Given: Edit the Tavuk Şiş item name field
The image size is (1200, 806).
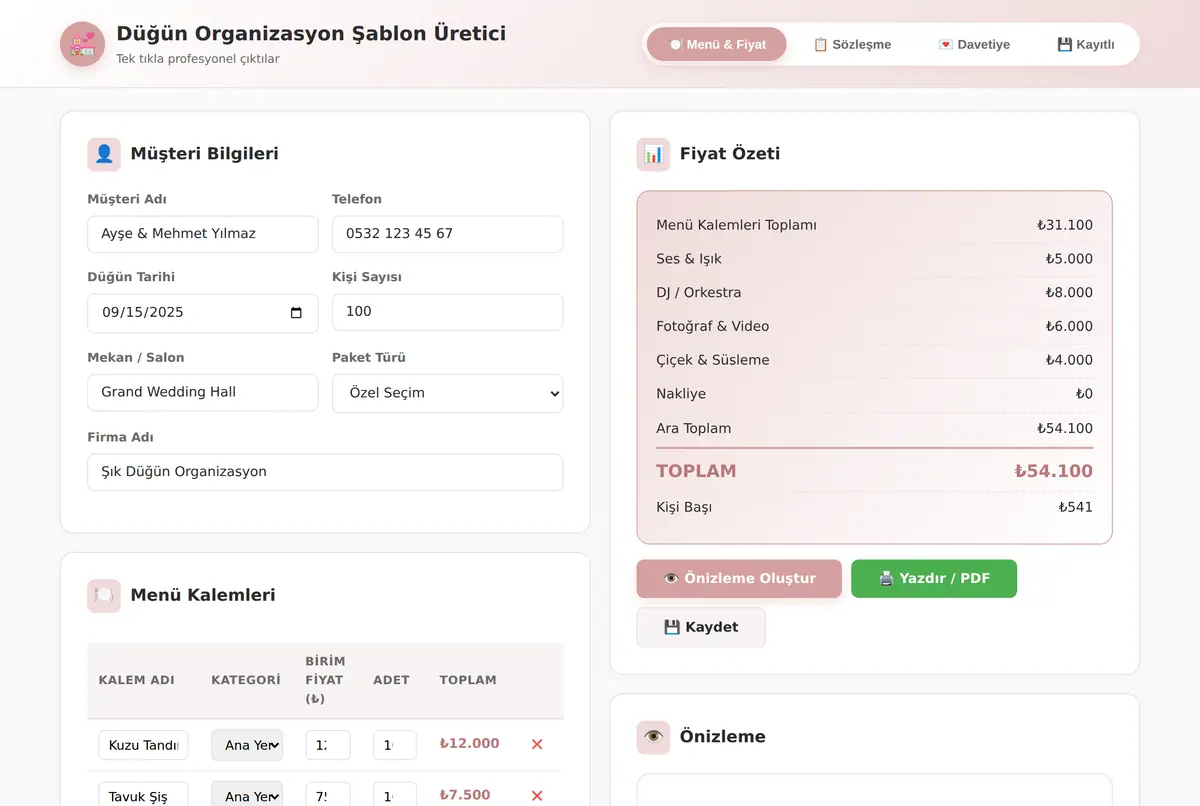Looking at the screenshot, I should 143,796.
